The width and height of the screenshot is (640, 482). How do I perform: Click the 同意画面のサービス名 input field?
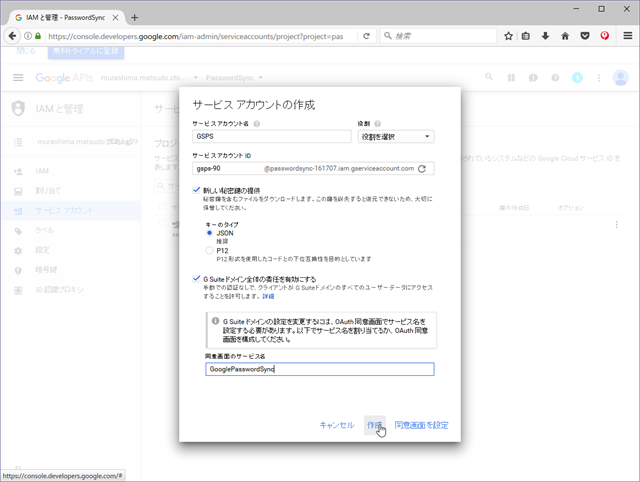(x=320, y=369)
